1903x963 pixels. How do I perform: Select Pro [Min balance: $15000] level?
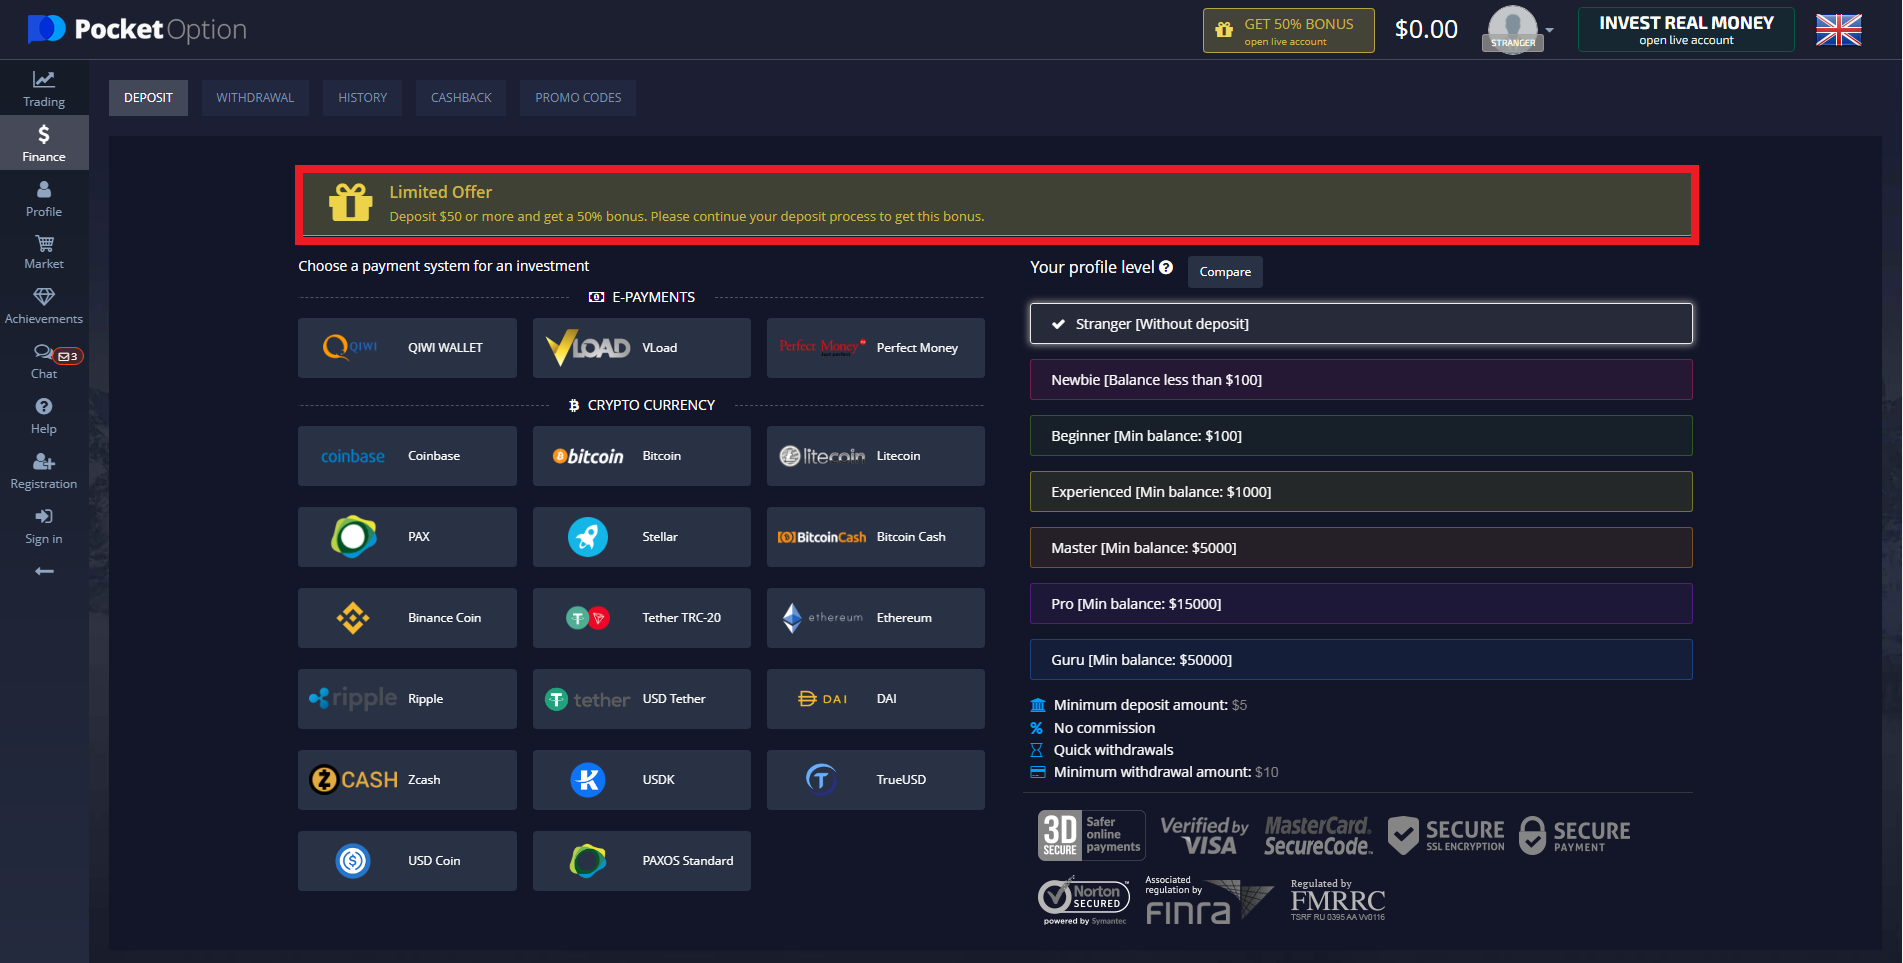click(x=1361, y=604)
